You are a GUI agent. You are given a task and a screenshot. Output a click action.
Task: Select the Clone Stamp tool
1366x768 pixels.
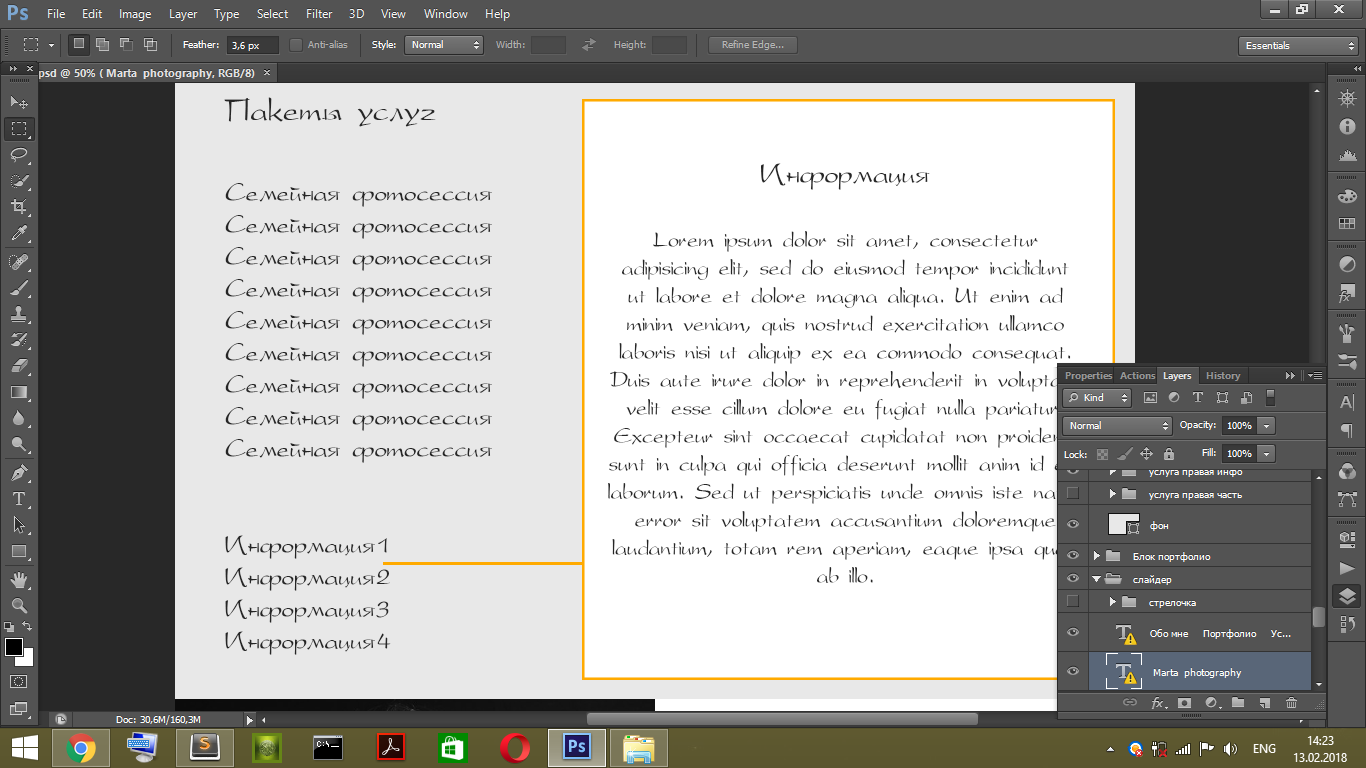[19, 314]
